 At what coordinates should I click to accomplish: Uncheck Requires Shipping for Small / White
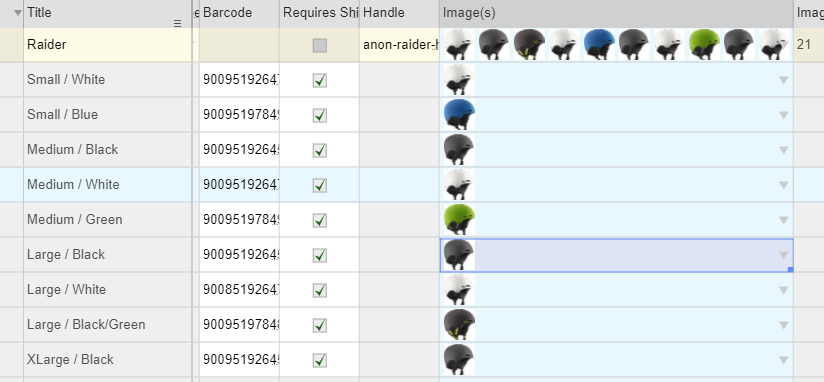320,80
